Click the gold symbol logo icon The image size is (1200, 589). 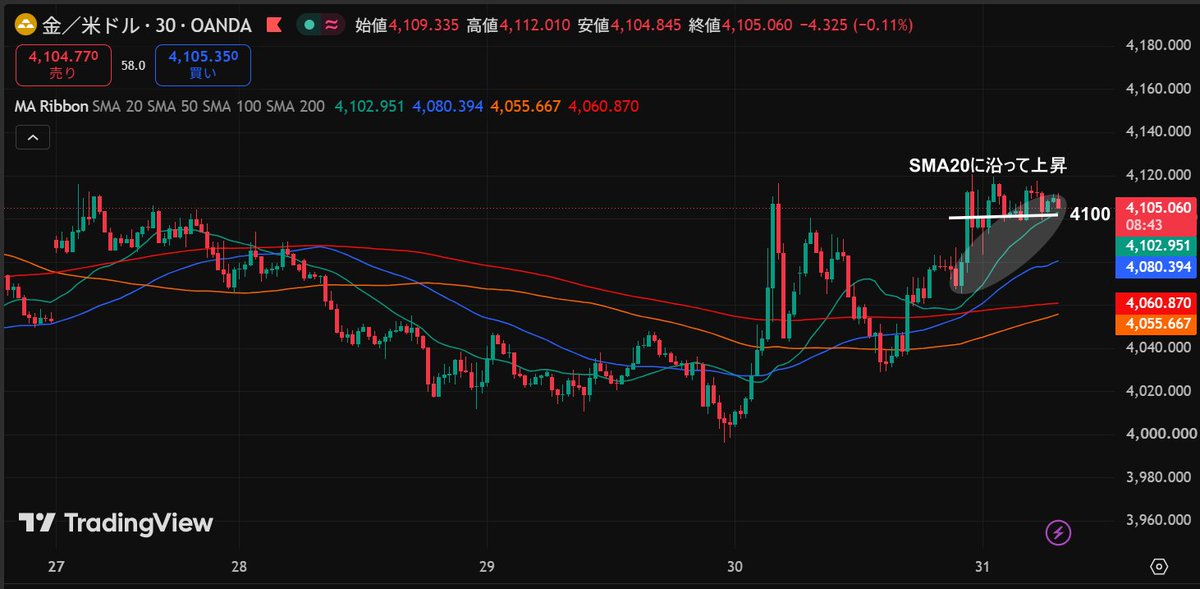click(24, 24)
